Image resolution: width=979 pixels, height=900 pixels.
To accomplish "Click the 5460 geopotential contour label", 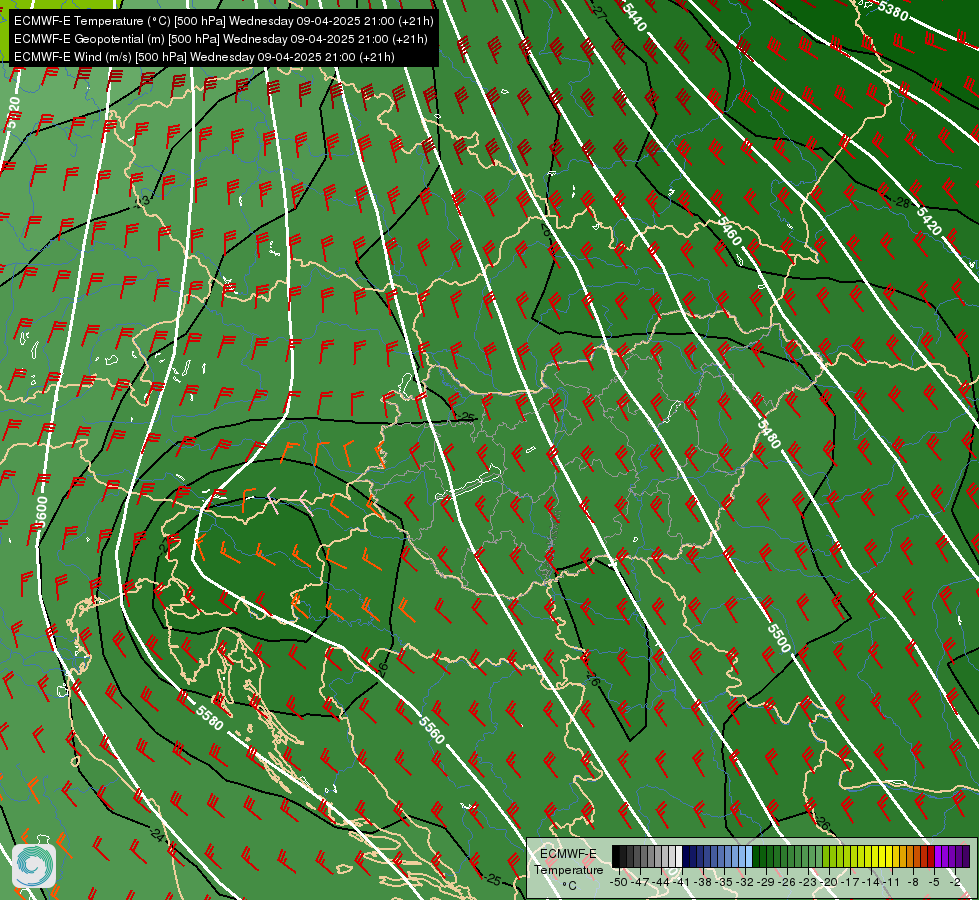I will (729, 231).
